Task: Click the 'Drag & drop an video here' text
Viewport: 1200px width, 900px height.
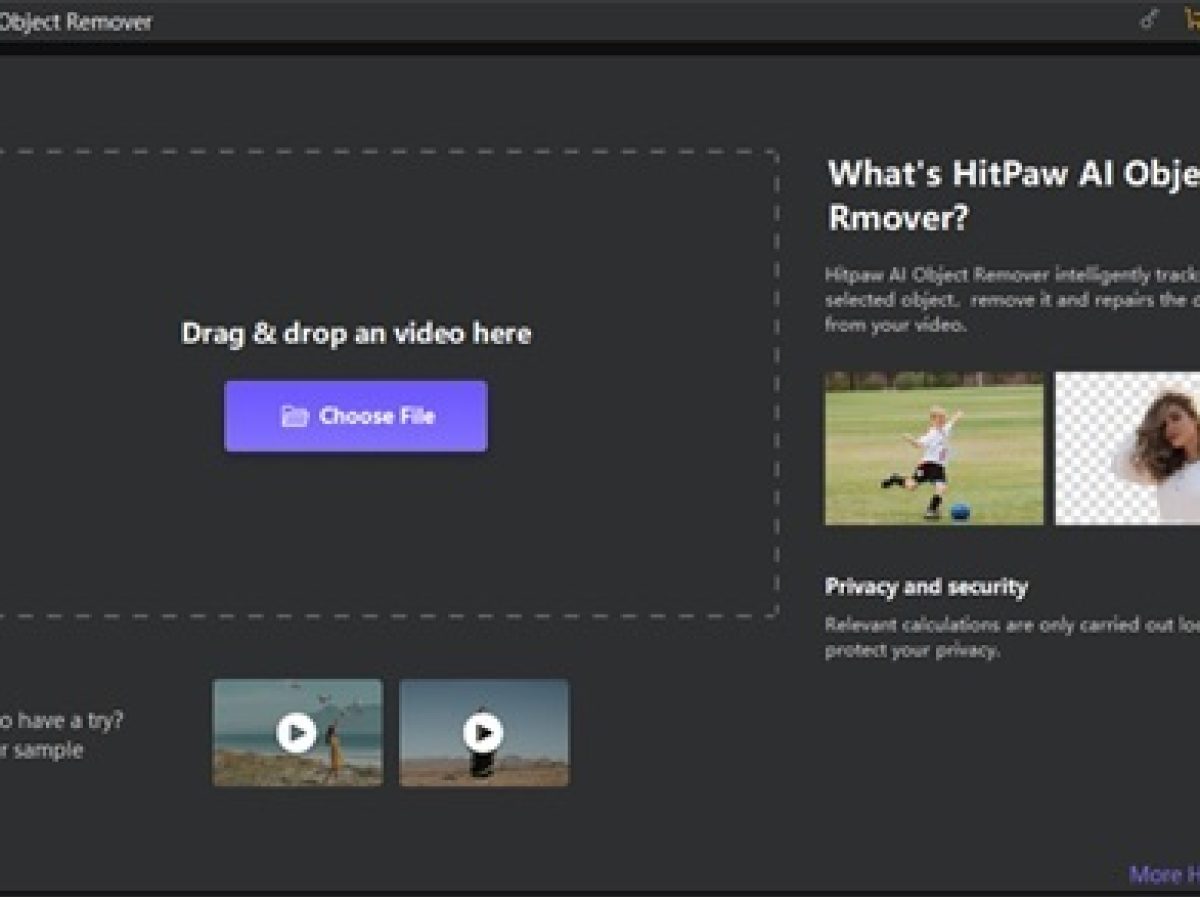Action: pyautogui.click(x=356, y=333)
